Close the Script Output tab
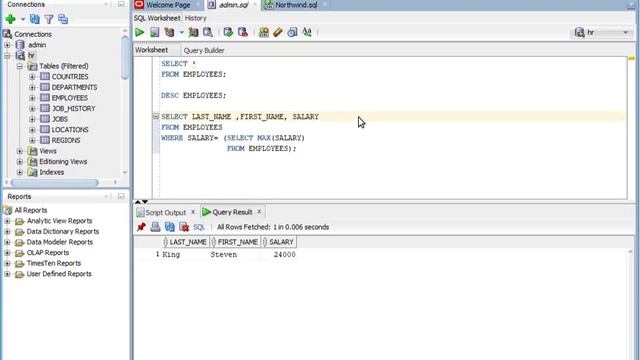 193,212
